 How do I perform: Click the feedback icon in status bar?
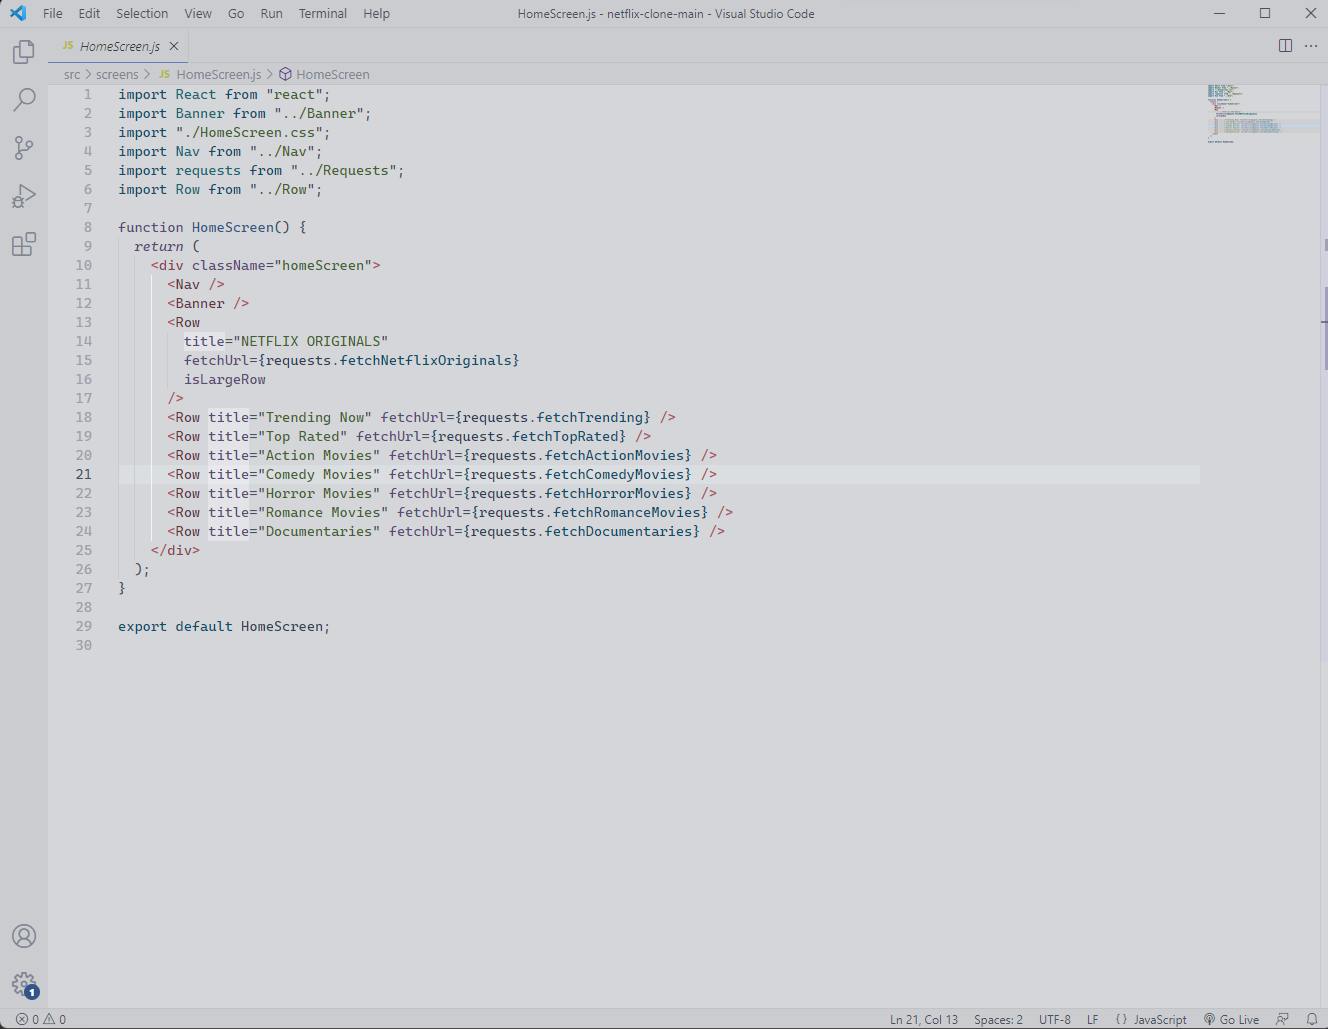tap(1282, 1019)
